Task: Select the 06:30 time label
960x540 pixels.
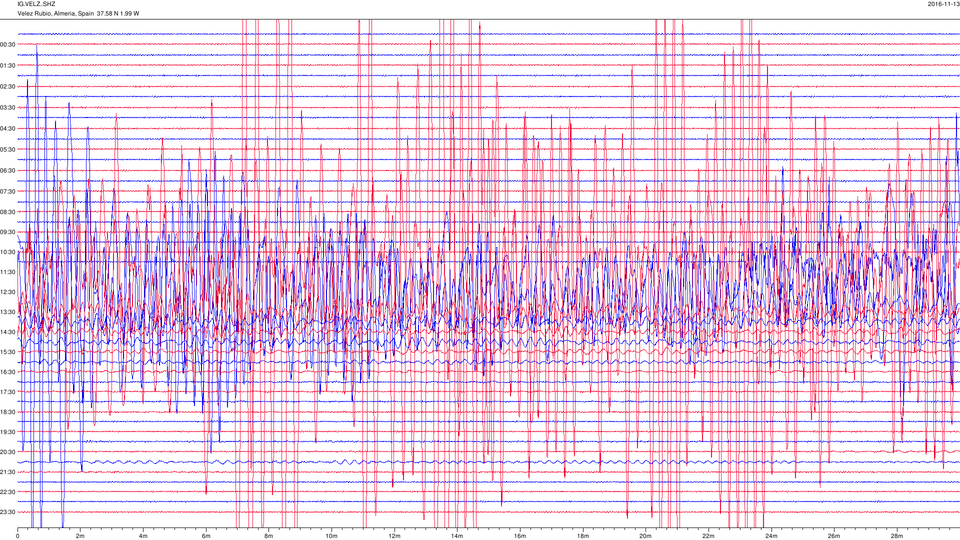Action: click(x=7, y=171)
